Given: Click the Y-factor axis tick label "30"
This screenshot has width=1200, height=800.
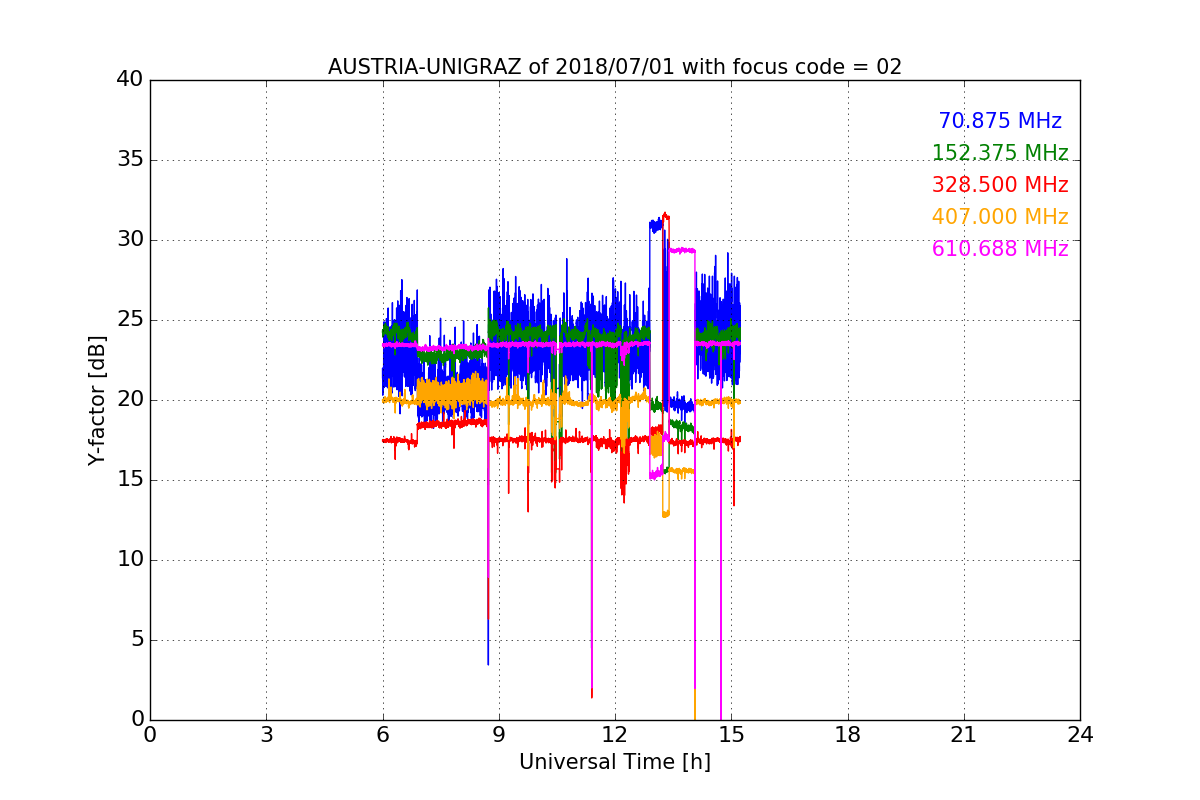Looking at the screenshot, I should point(131,240).
